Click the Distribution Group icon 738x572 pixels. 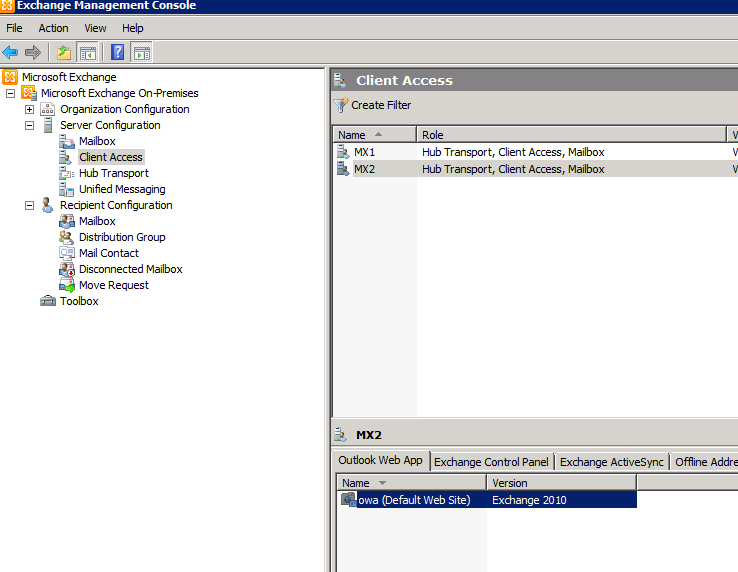67,237
